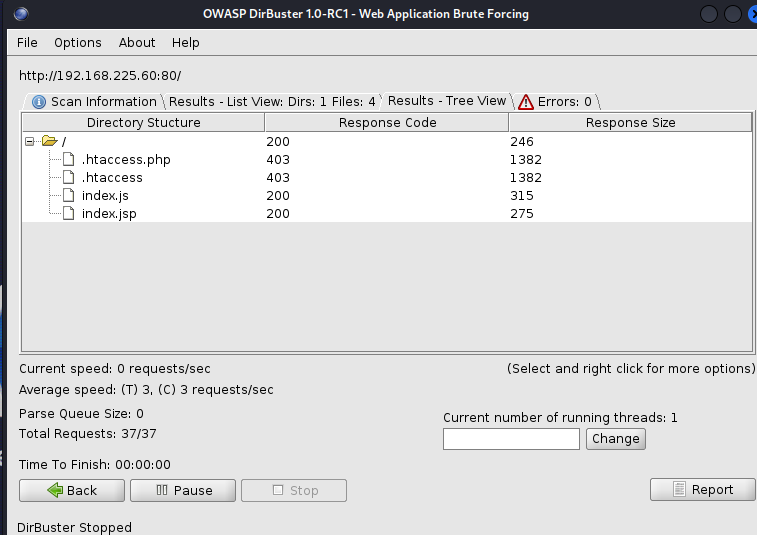Screen dimensions: 757x535
Task: Select the index.js tree entry
Action: click(105, 196)
